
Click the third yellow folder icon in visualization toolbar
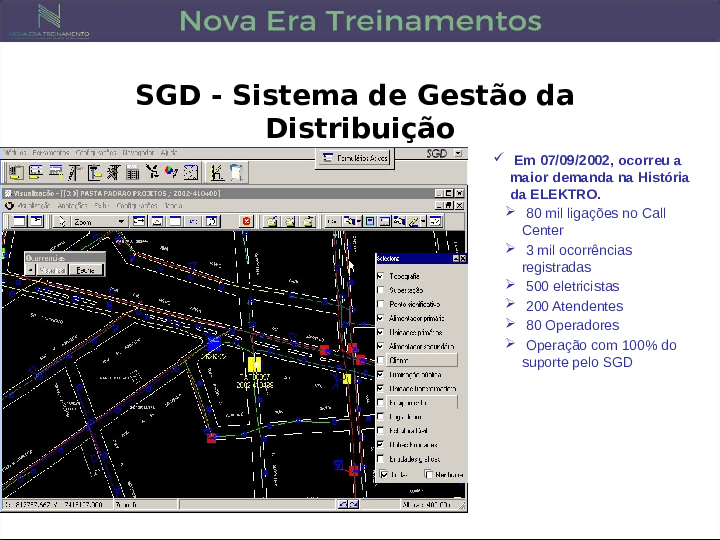pos(309,221)
